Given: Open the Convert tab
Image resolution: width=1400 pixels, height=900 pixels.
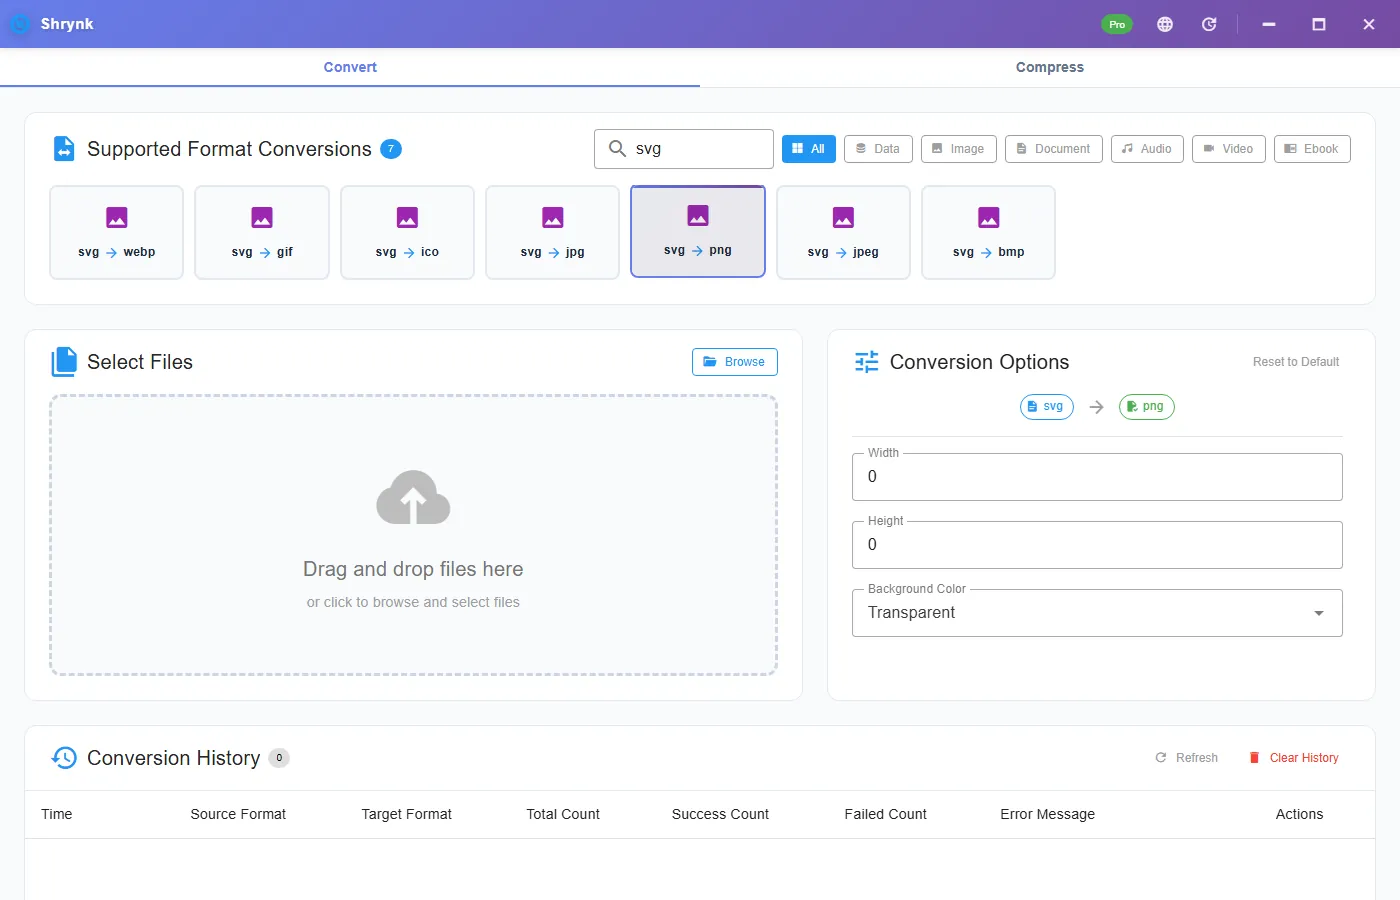Looking at the screenshot, I should [350, 67].
